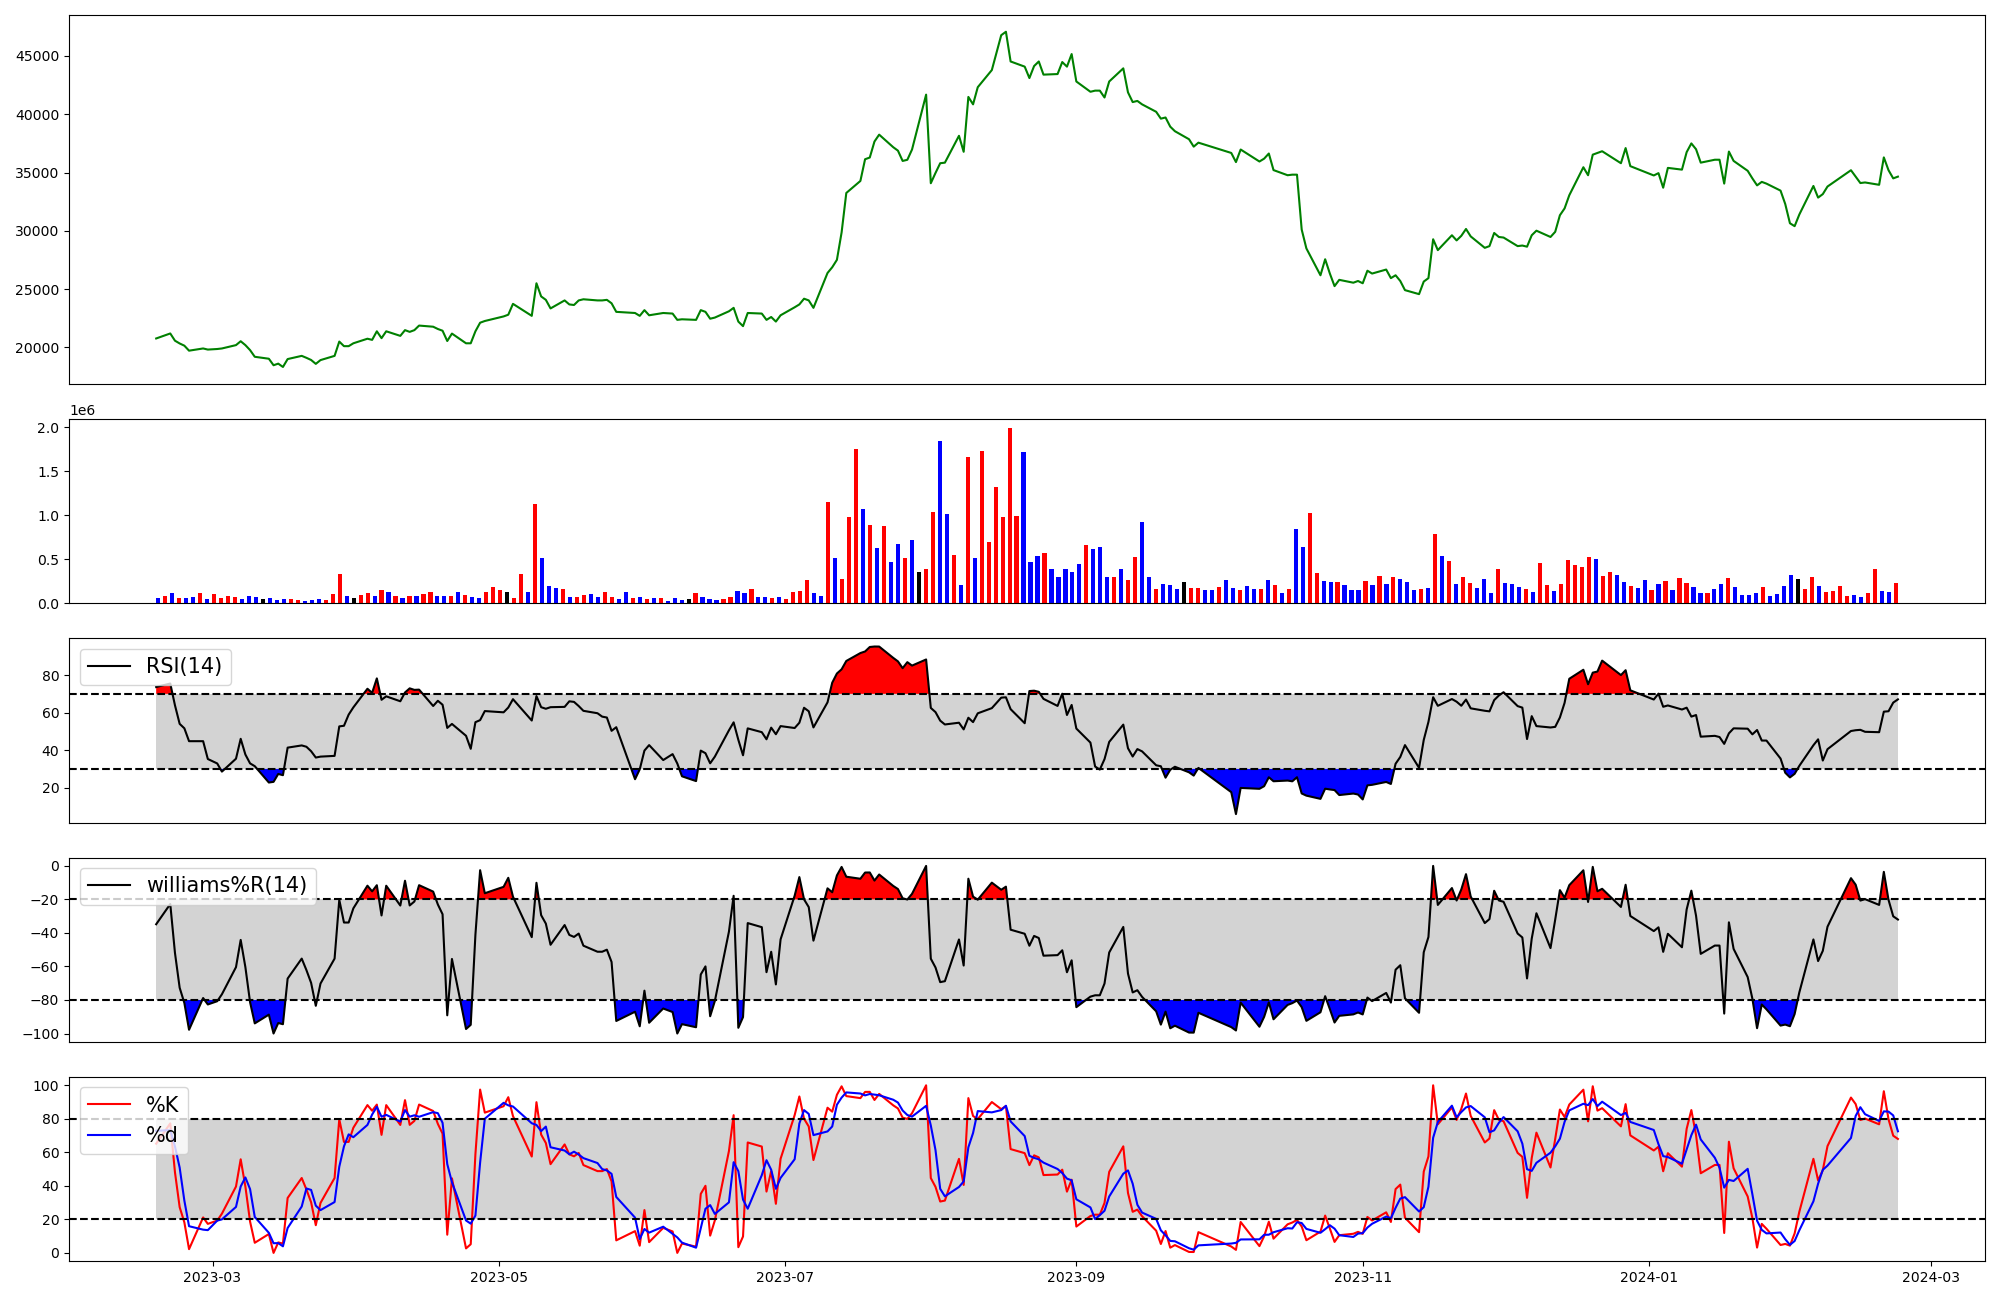Click the 2023-03 x-axis date label

pos(213,1277)
